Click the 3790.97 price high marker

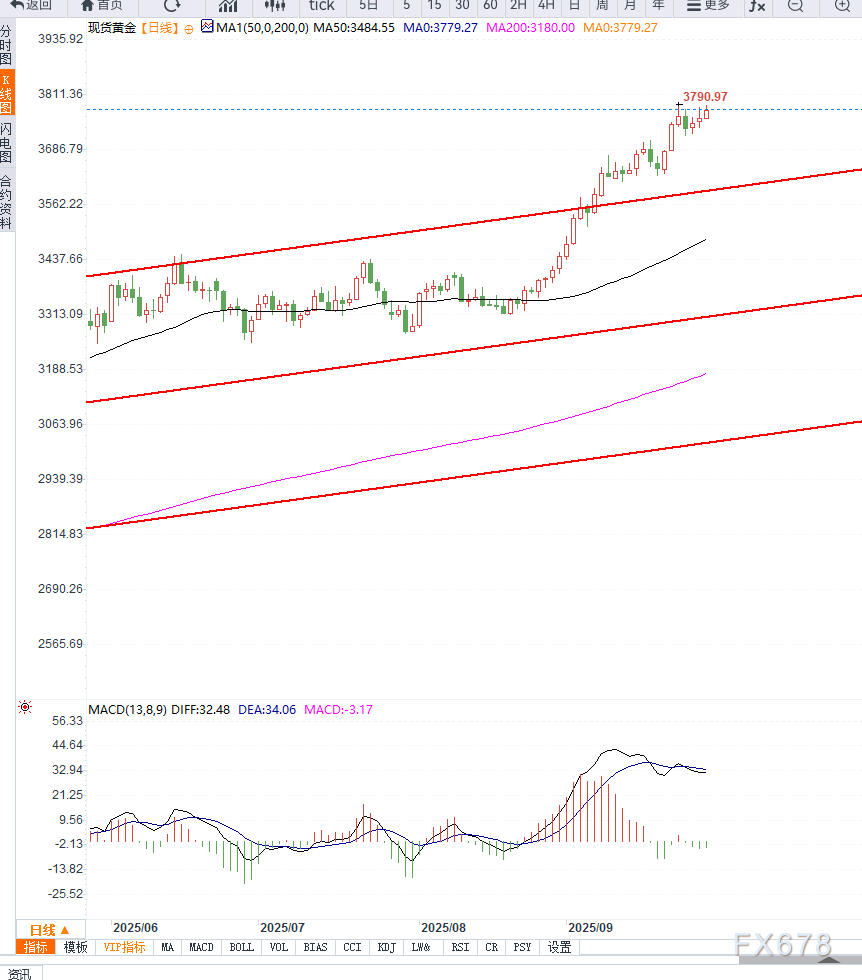pyautogui.click(x=704, y=97)
